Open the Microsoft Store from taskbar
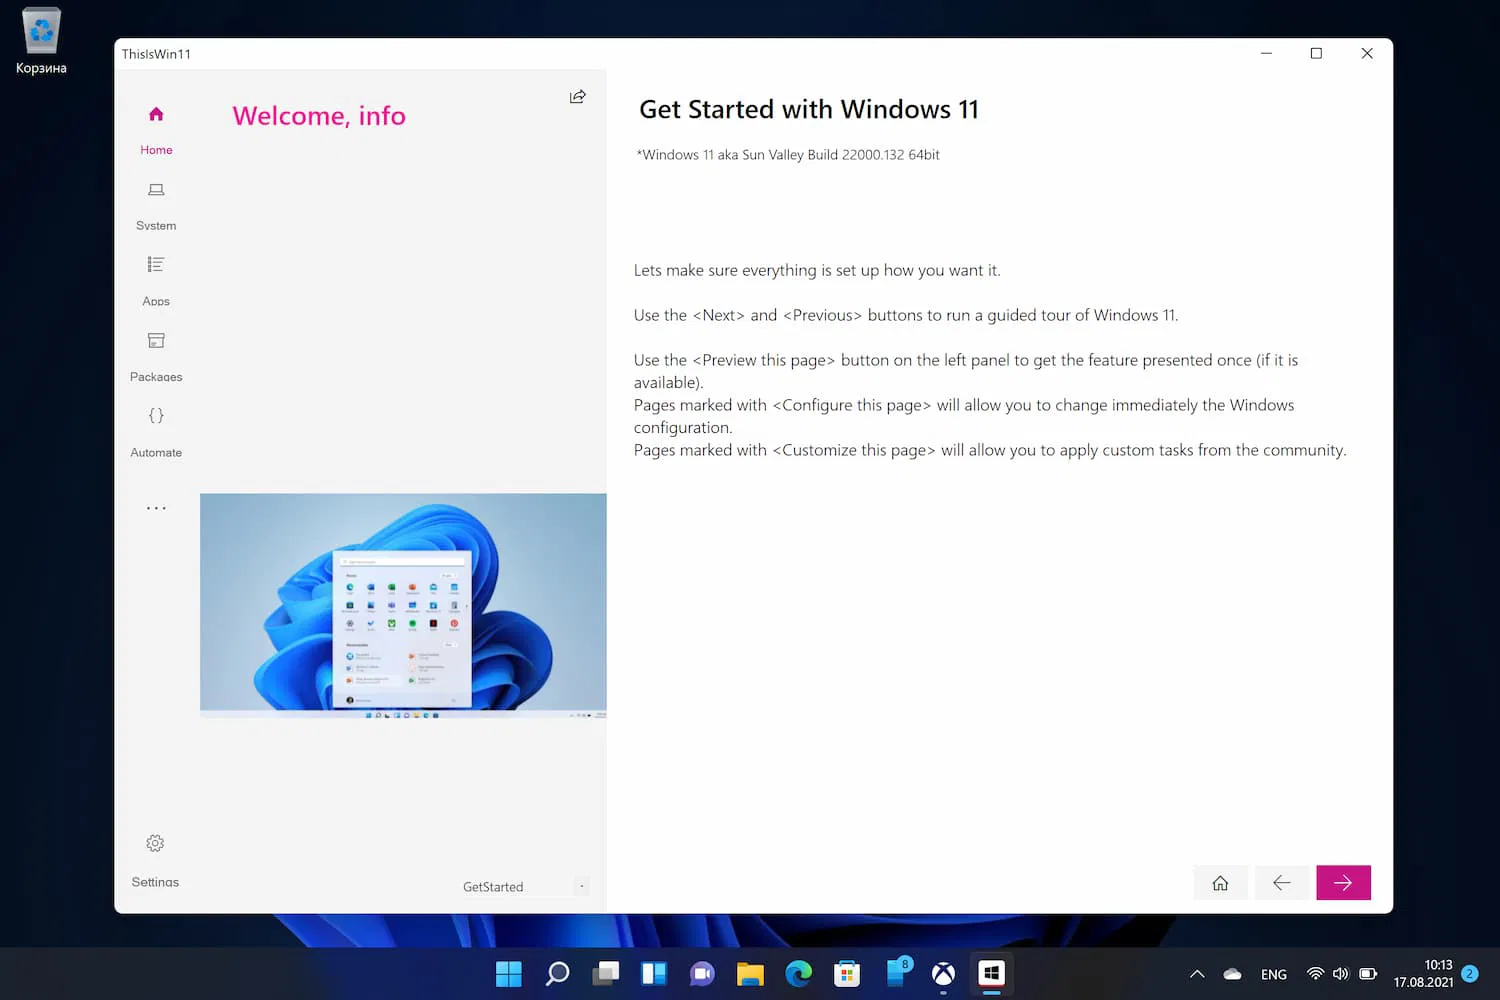Screen dimensions: 1500x1000 tap(847, 973)
